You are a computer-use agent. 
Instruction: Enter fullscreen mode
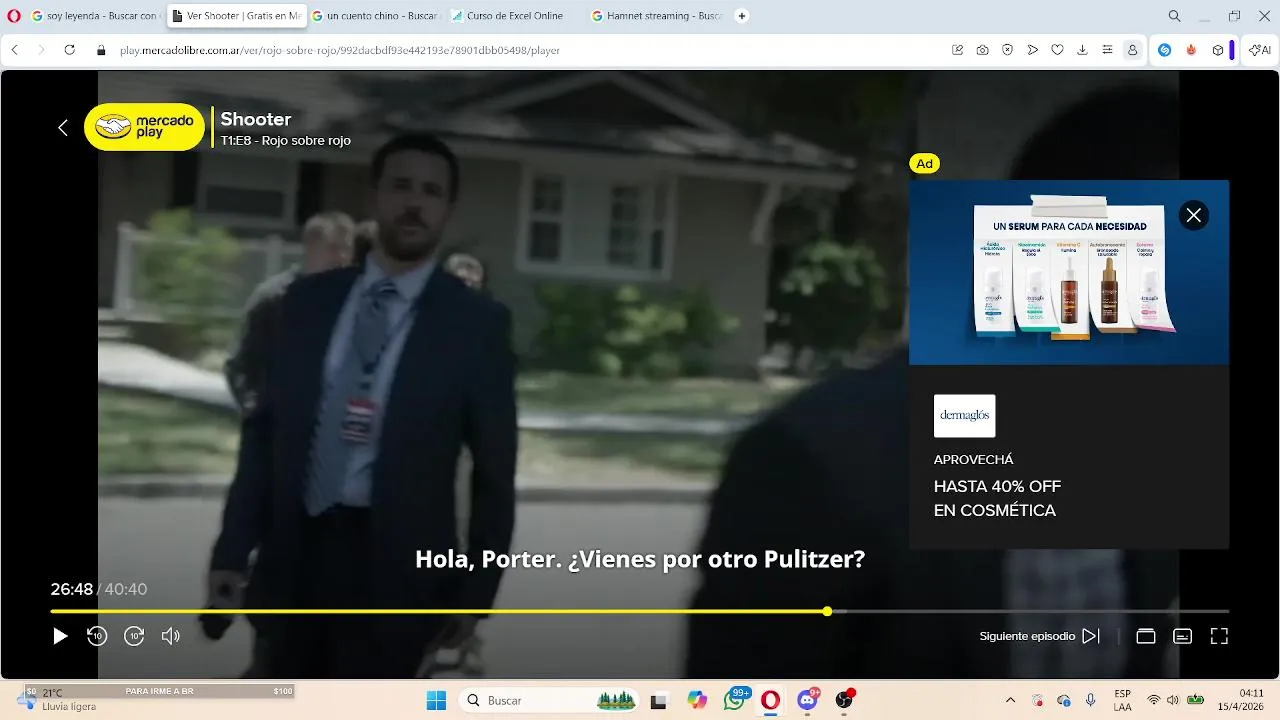(x=1219, y=636)
